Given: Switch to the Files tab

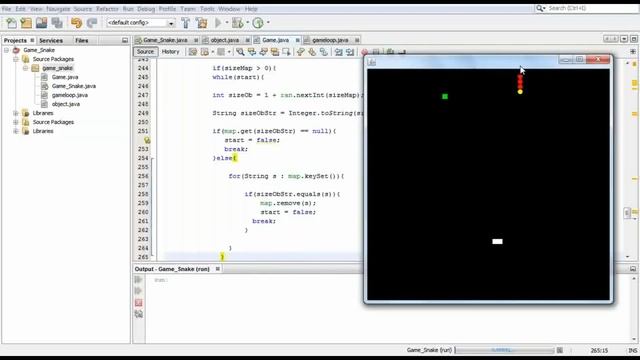Looking at the screenshot, I should pos(82,40).
